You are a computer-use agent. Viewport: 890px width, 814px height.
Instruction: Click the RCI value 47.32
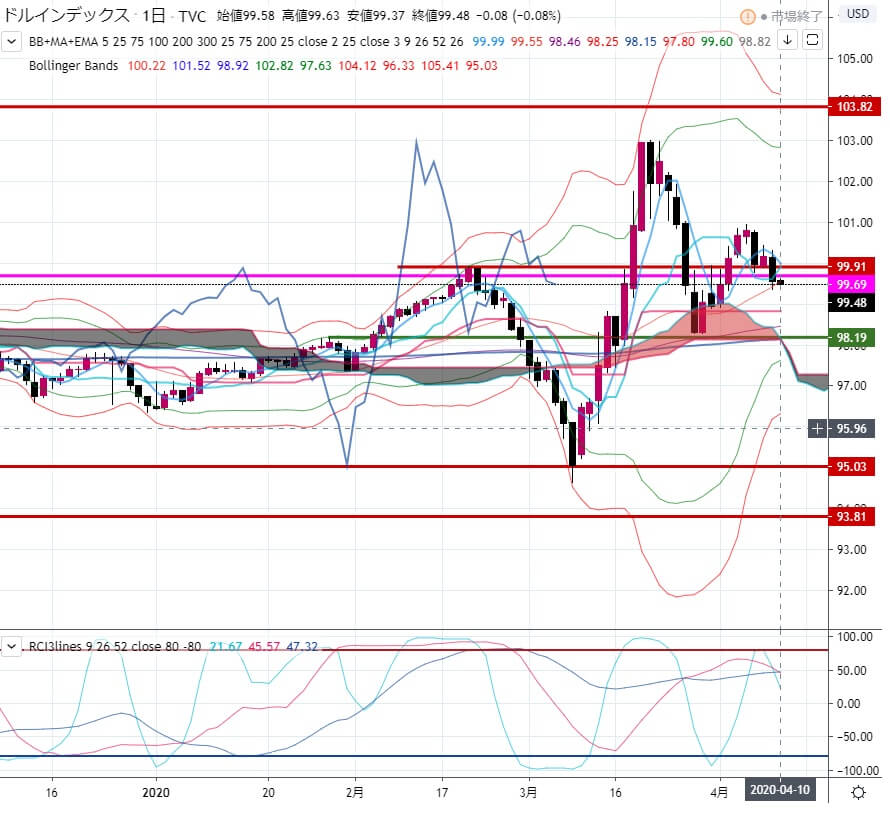tap(302, 647)
